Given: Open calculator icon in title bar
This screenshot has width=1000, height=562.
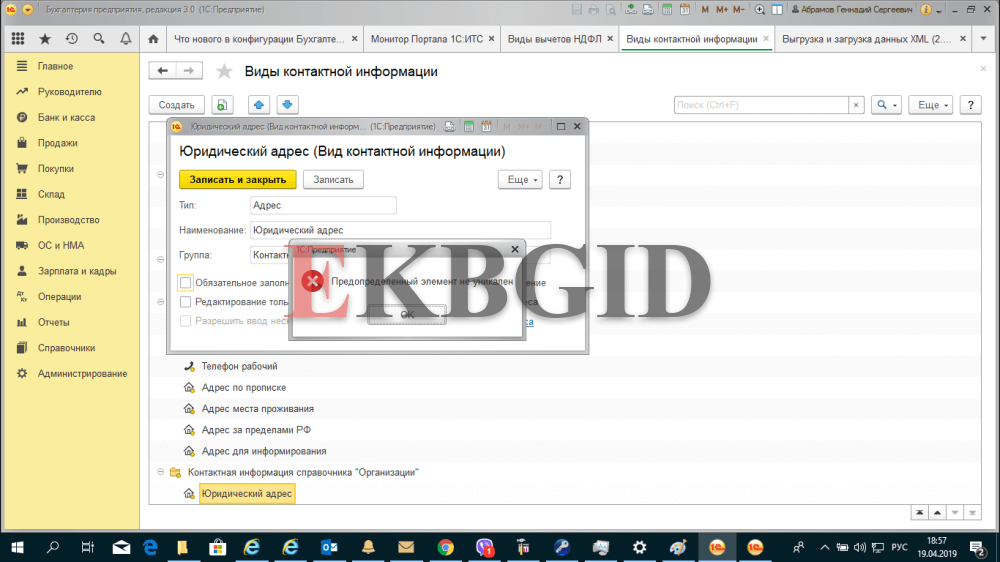Looking at the screenshot, I should pos(666,10).
